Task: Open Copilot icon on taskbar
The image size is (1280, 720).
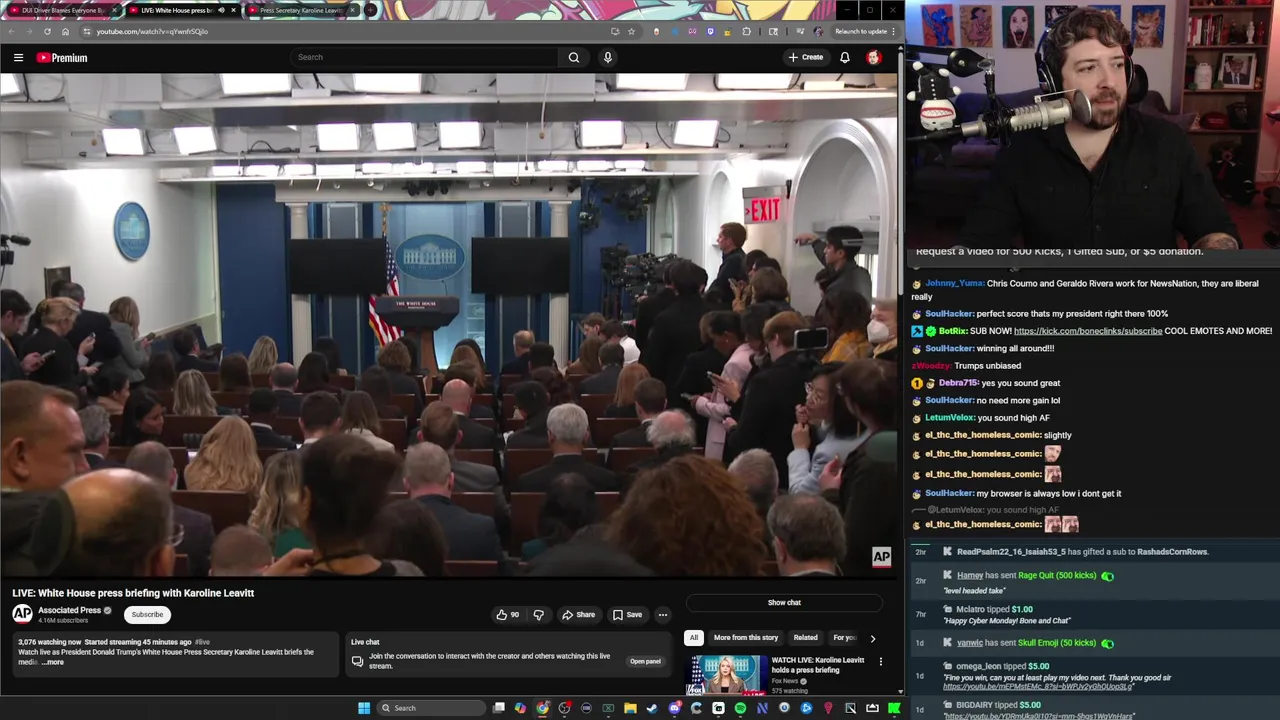Action: tap(520, 708)
